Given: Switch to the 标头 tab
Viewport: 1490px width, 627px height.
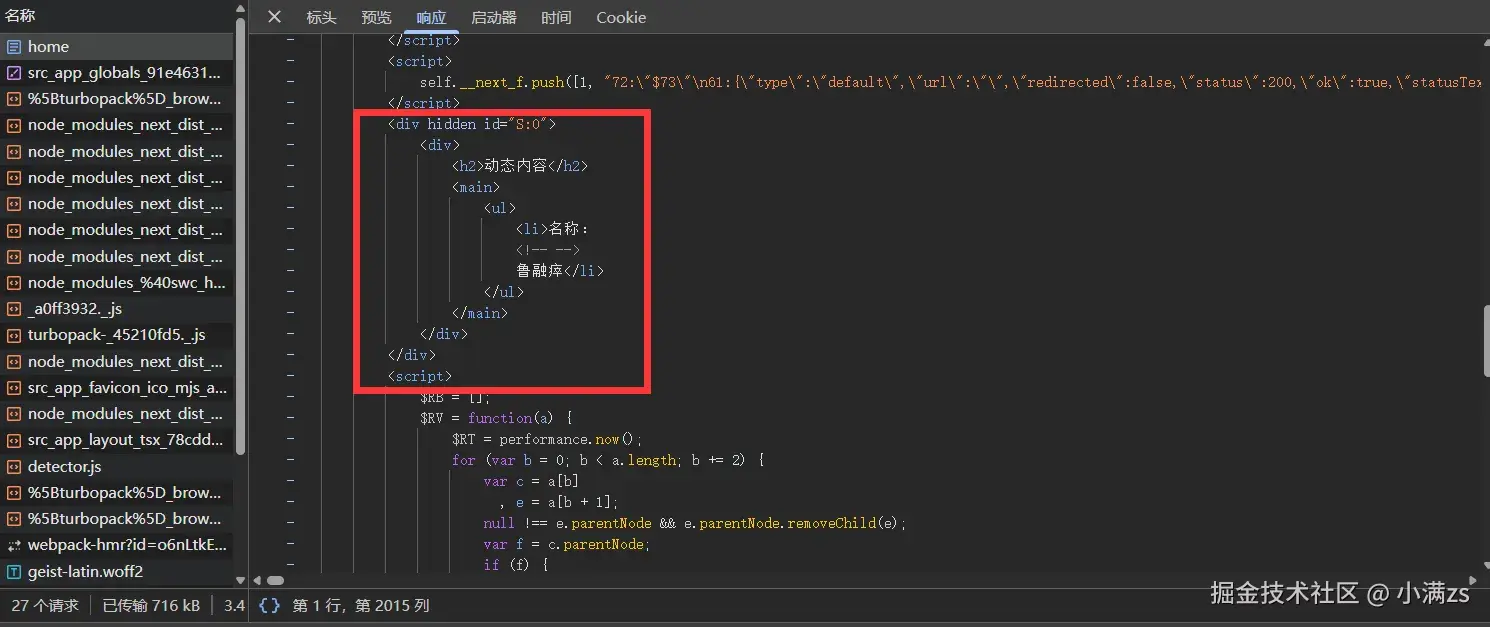Looking at the screenshot, I should [x=321, y=17].
